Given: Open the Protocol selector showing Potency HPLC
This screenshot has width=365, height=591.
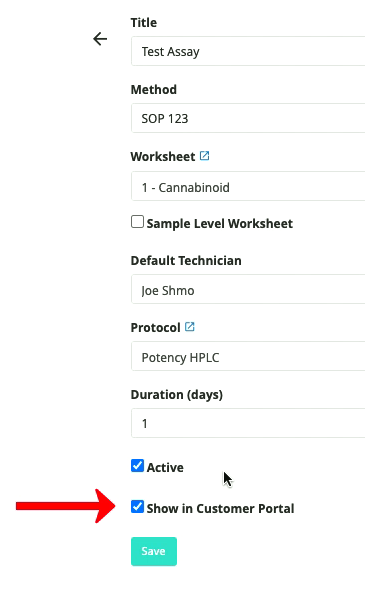Looking at the screenshot, I should tap(248, 357).
